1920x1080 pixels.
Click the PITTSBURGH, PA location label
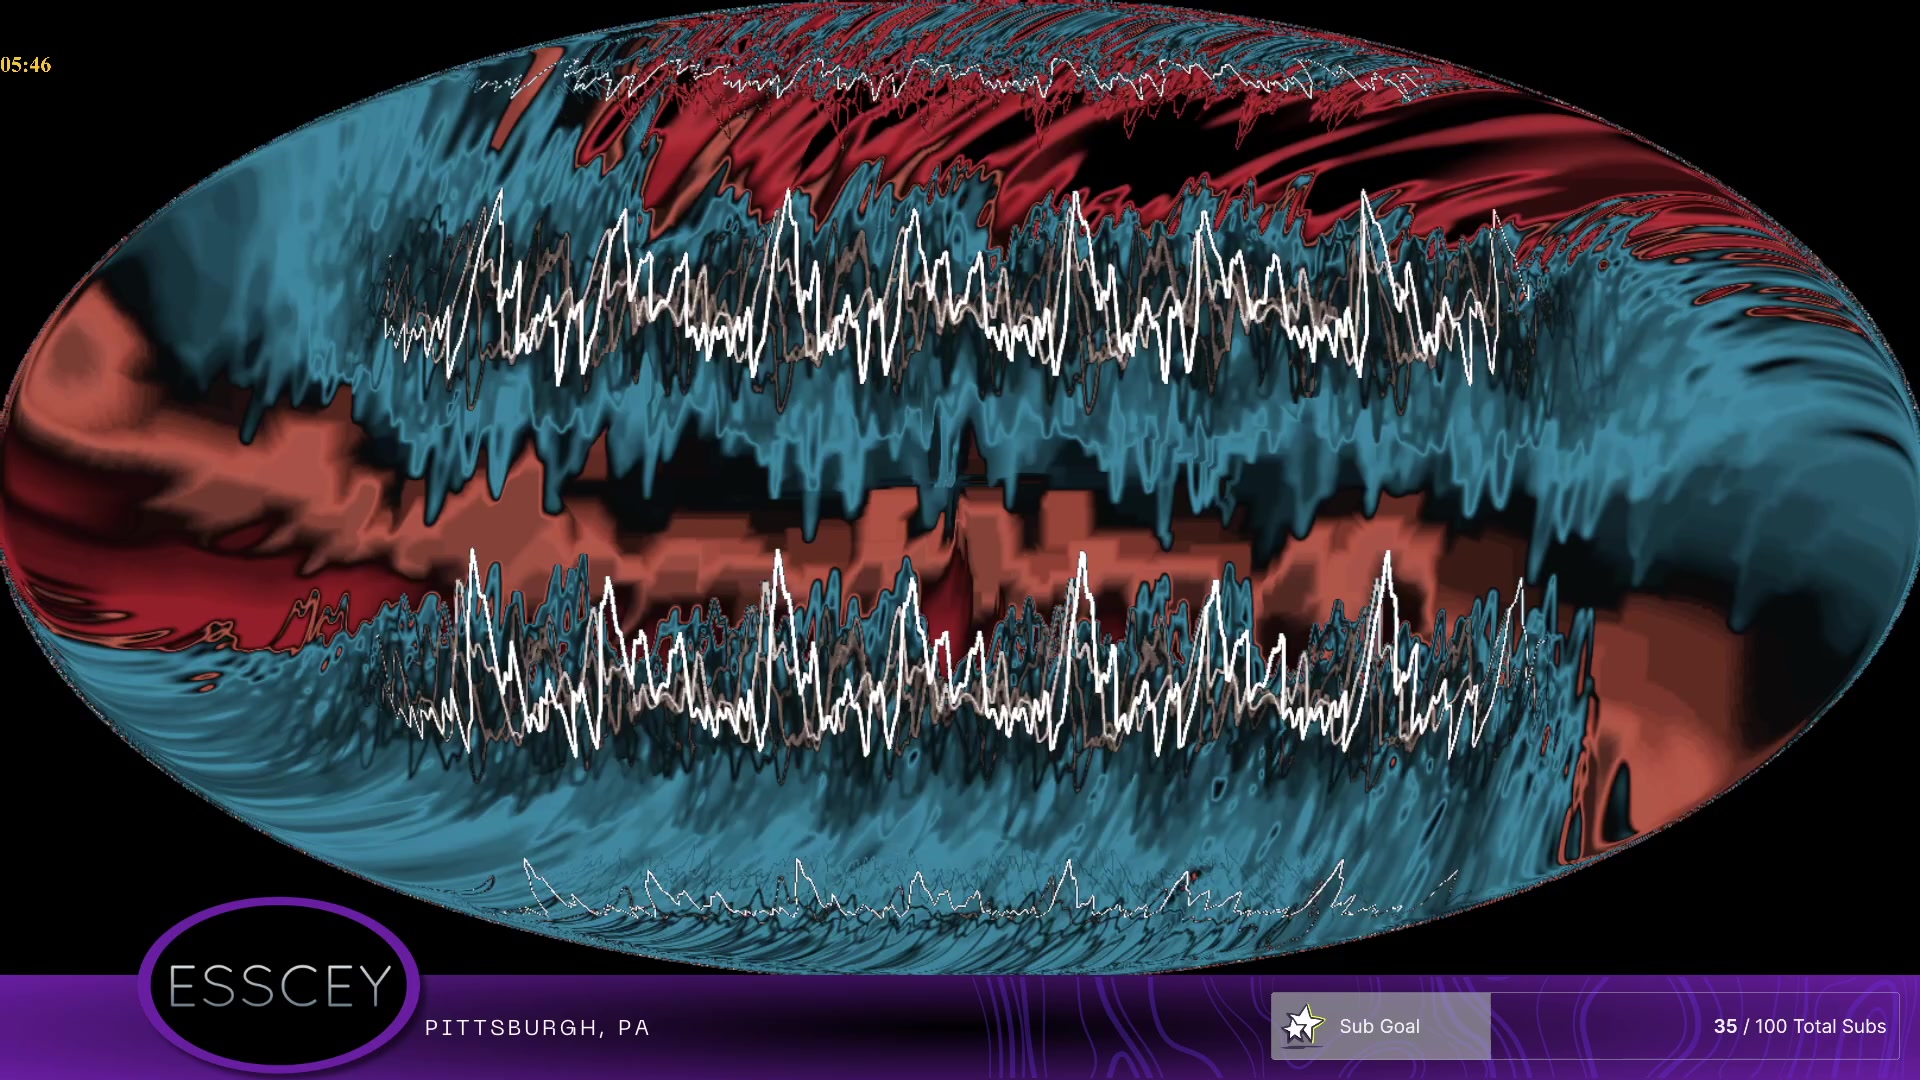537,1028
